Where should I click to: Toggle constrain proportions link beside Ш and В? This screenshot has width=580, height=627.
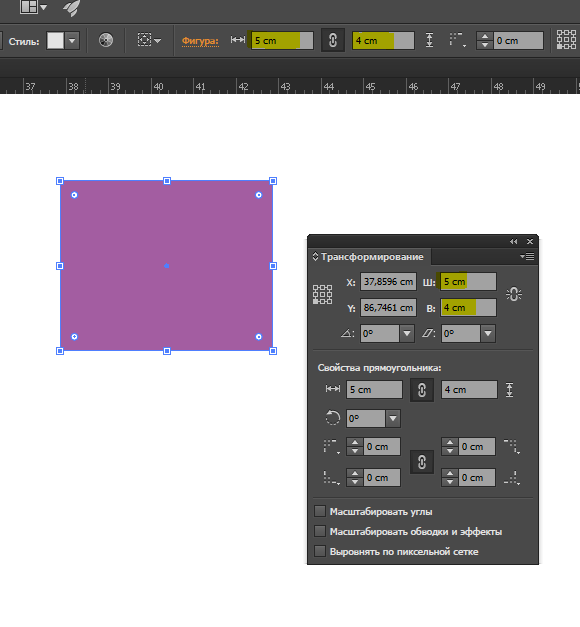514,294
